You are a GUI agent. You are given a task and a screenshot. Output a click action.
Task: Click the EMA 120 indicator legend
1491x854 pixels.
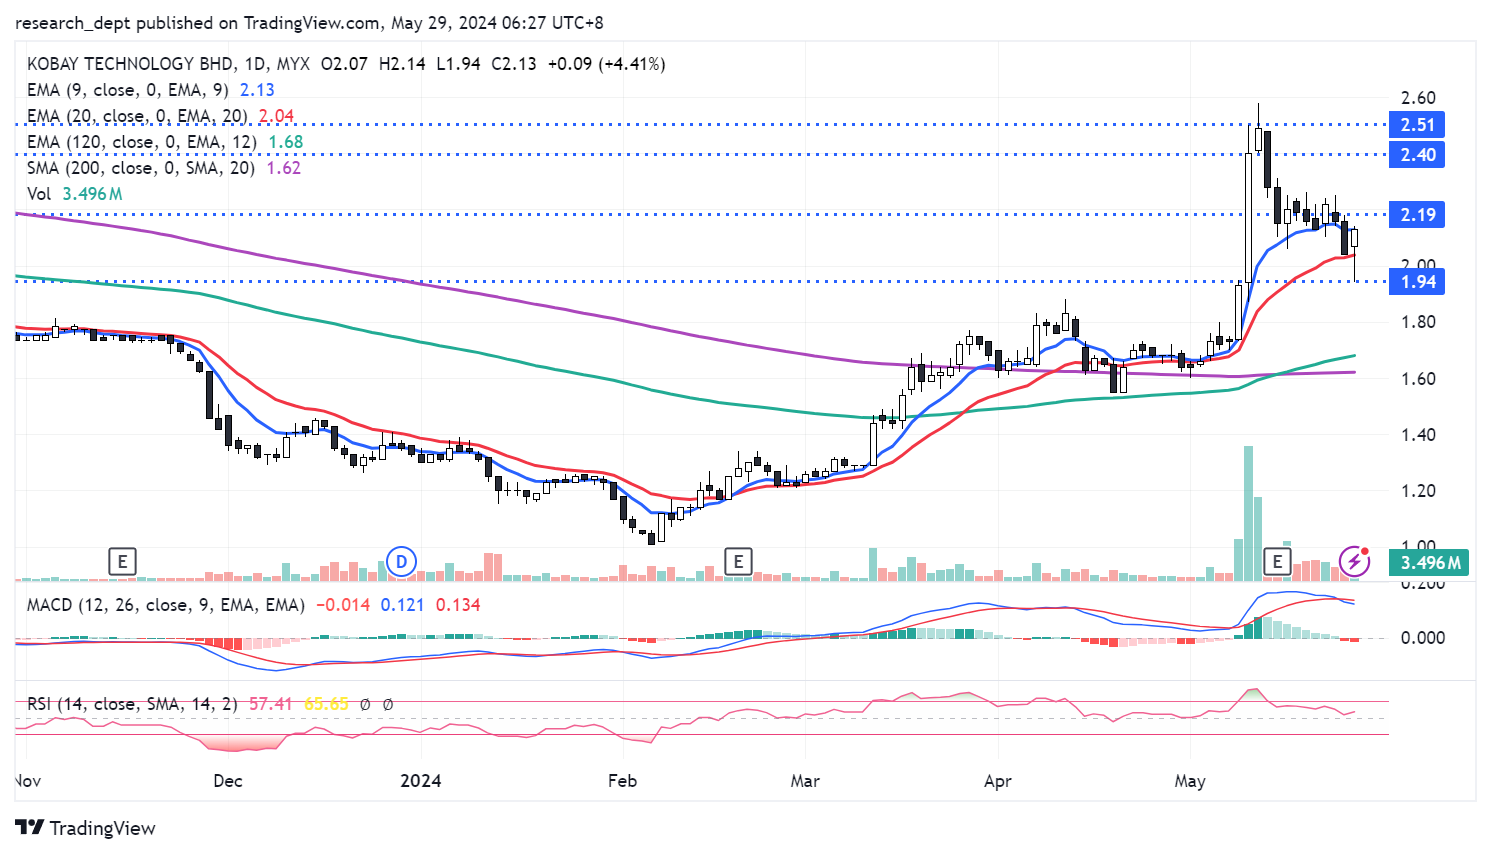(141, 142)
